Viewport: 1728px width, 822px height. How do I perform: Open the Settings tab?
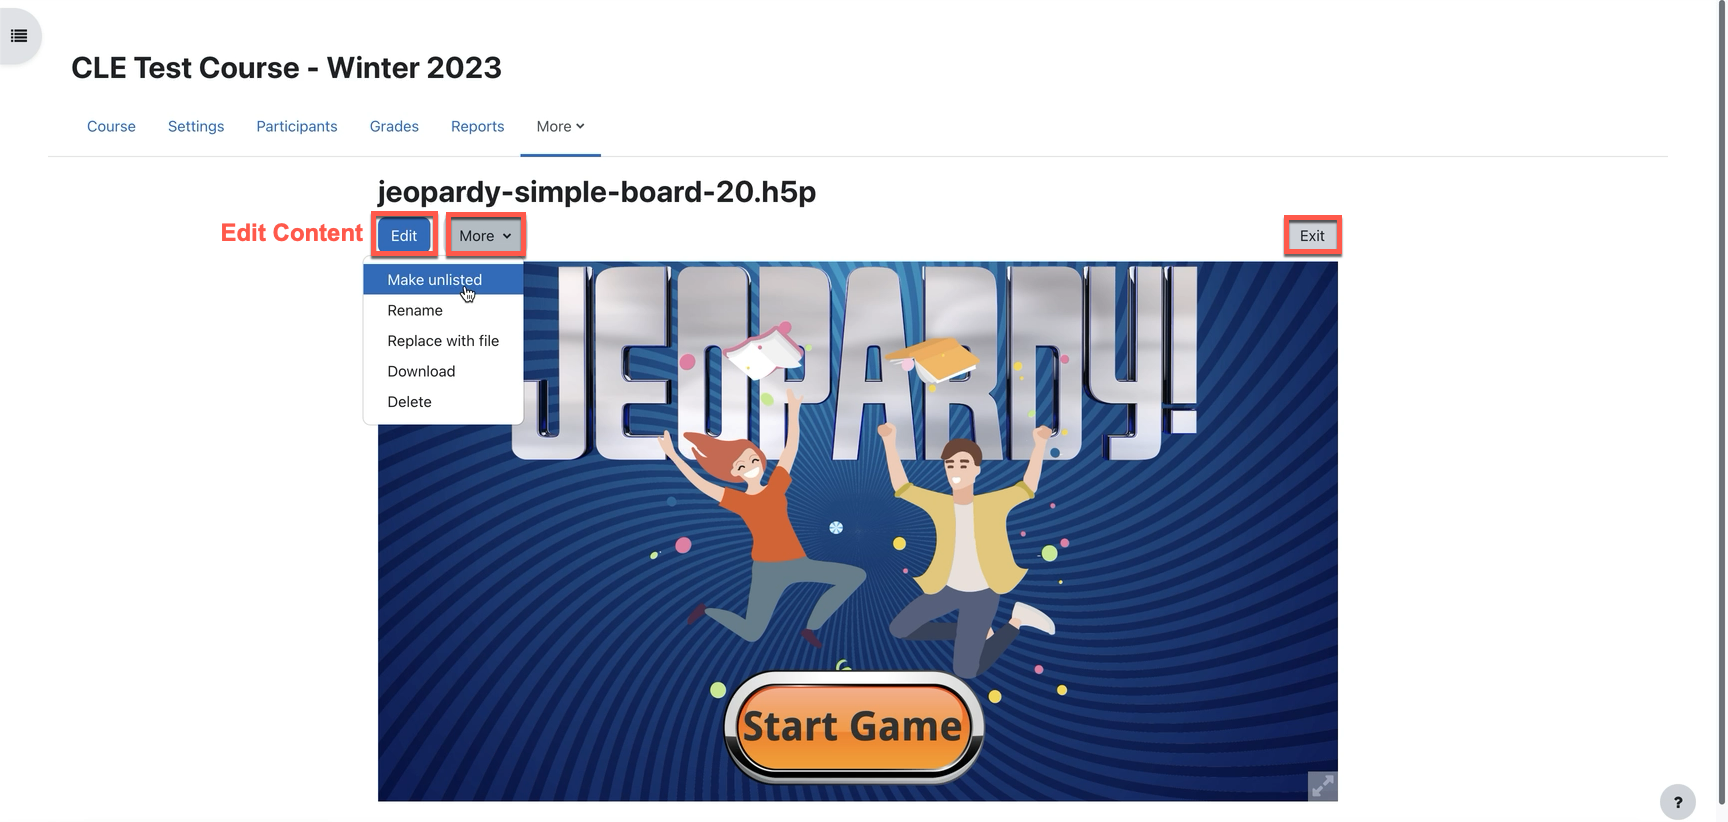point(196,126)
